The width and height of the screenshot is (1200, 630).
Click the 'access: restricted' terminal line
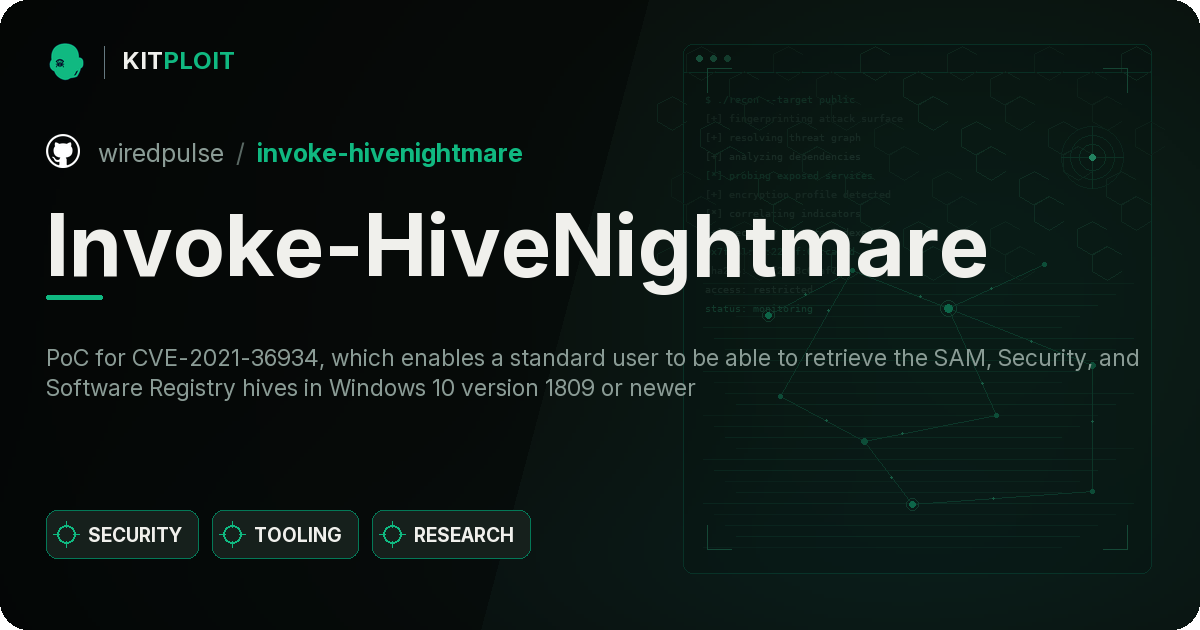pos(759,290)
